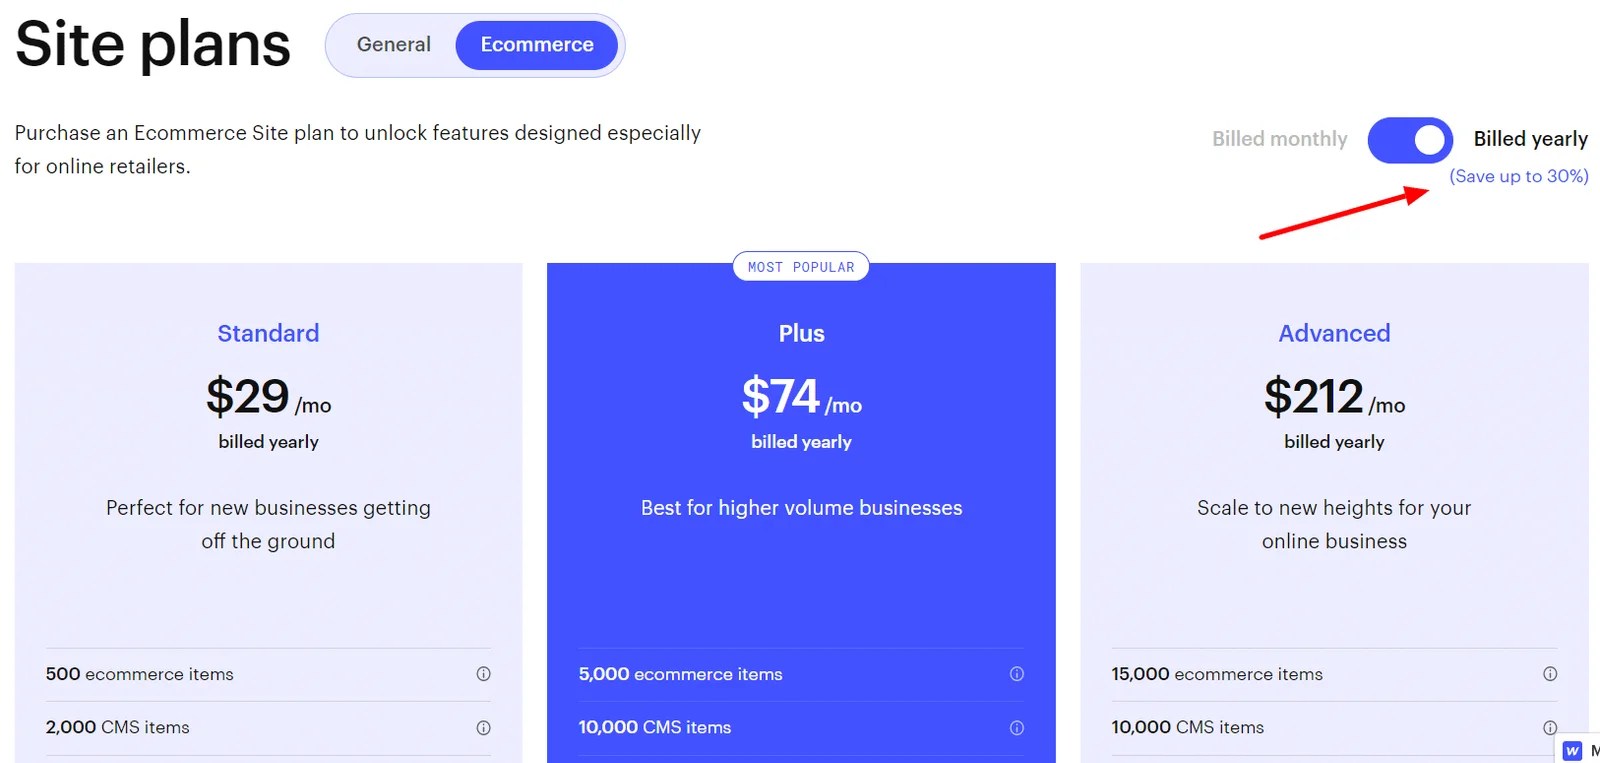Click the MOST POPULAR badge on Plus plan

click(800, 266)
